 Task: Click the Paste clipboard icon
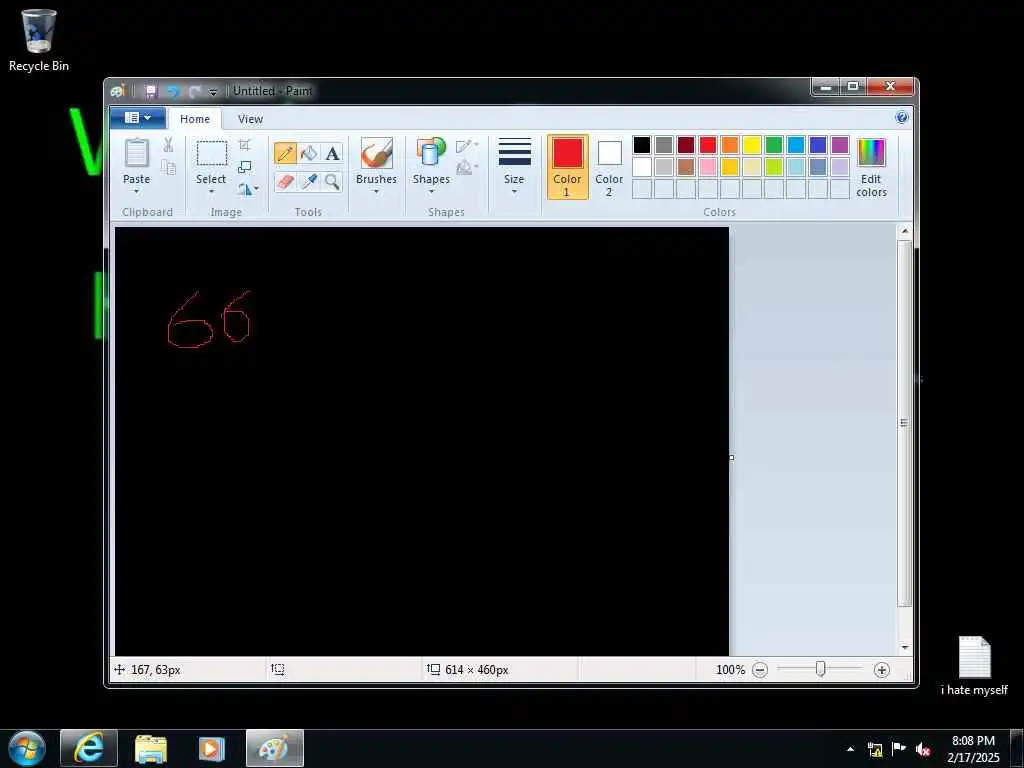(136, 153)
